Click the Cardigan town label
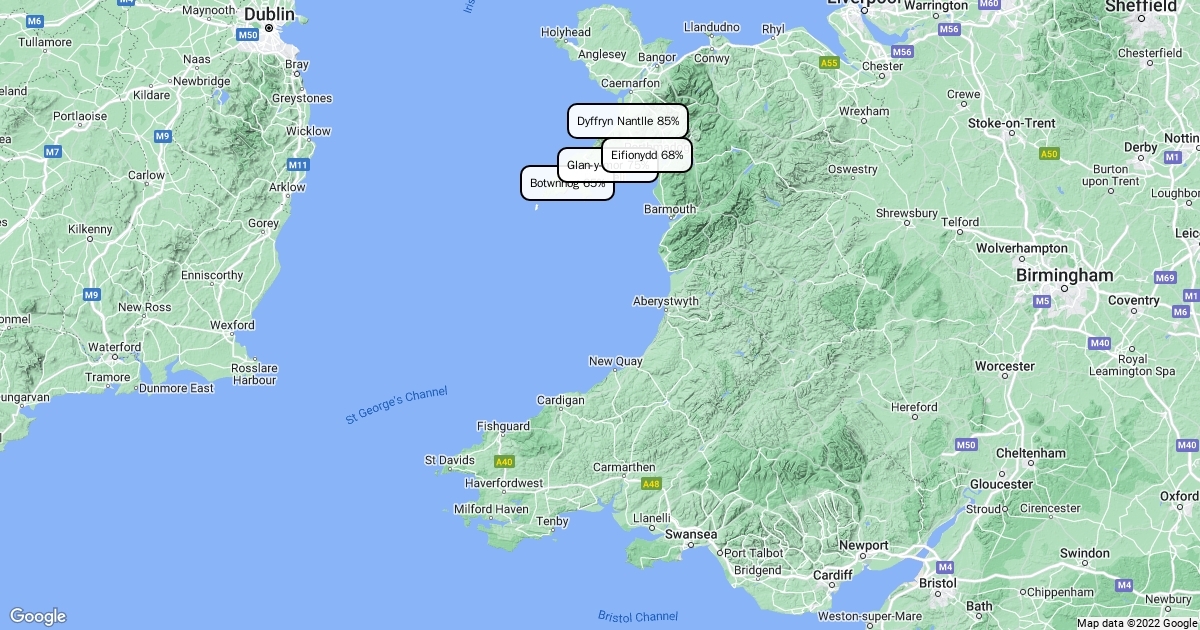This screenshot has height=630, width=1200. pos(560,400)
